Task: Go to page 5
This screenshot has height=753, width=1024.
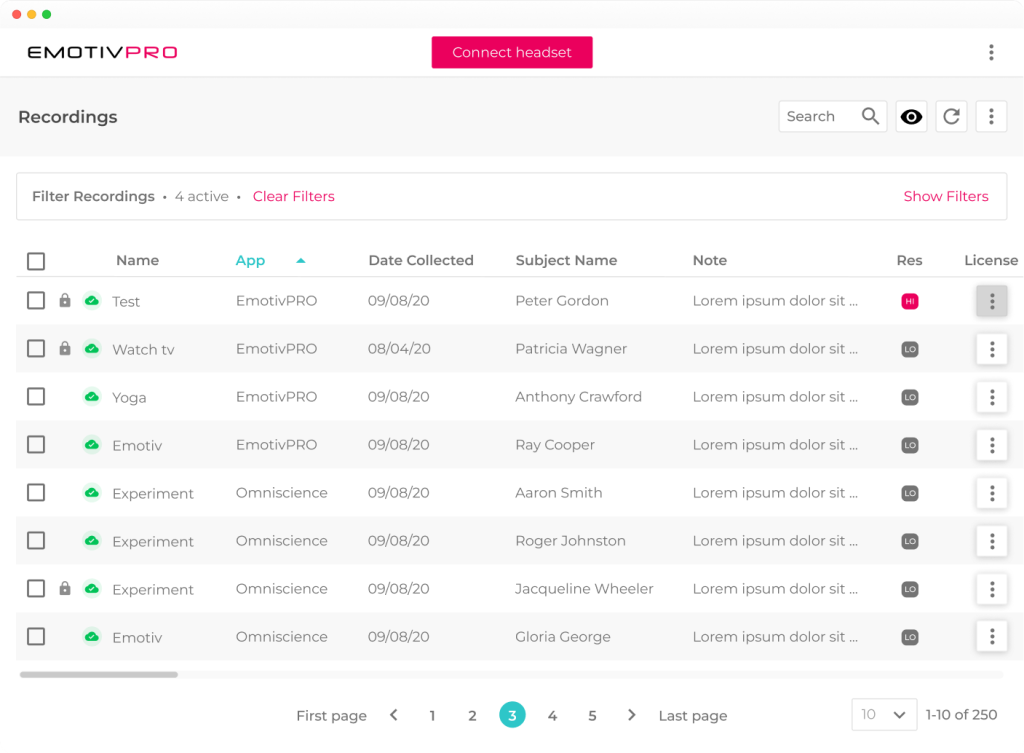Action: tap(592, 716)
